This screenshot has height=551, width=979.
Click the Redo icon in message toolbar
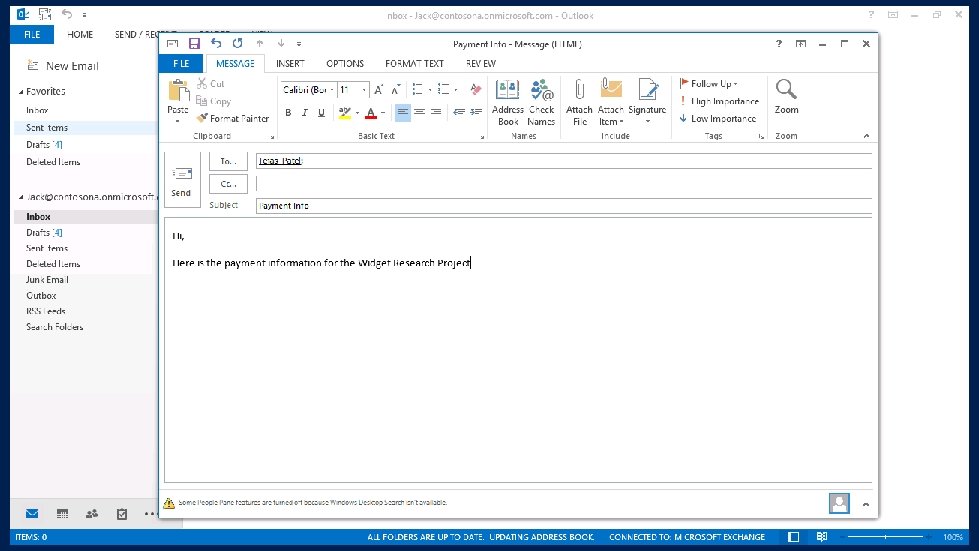click(x=237, y=43)
